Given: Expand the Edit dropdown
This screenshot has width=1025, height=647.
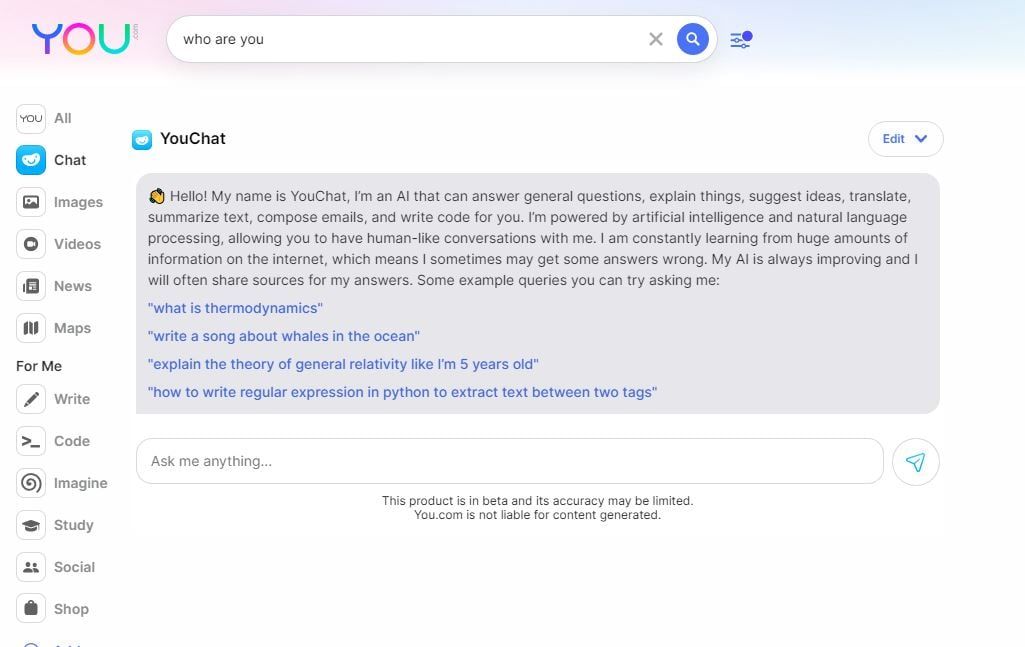Looking at the screenshot, I should tap(905, 139).
